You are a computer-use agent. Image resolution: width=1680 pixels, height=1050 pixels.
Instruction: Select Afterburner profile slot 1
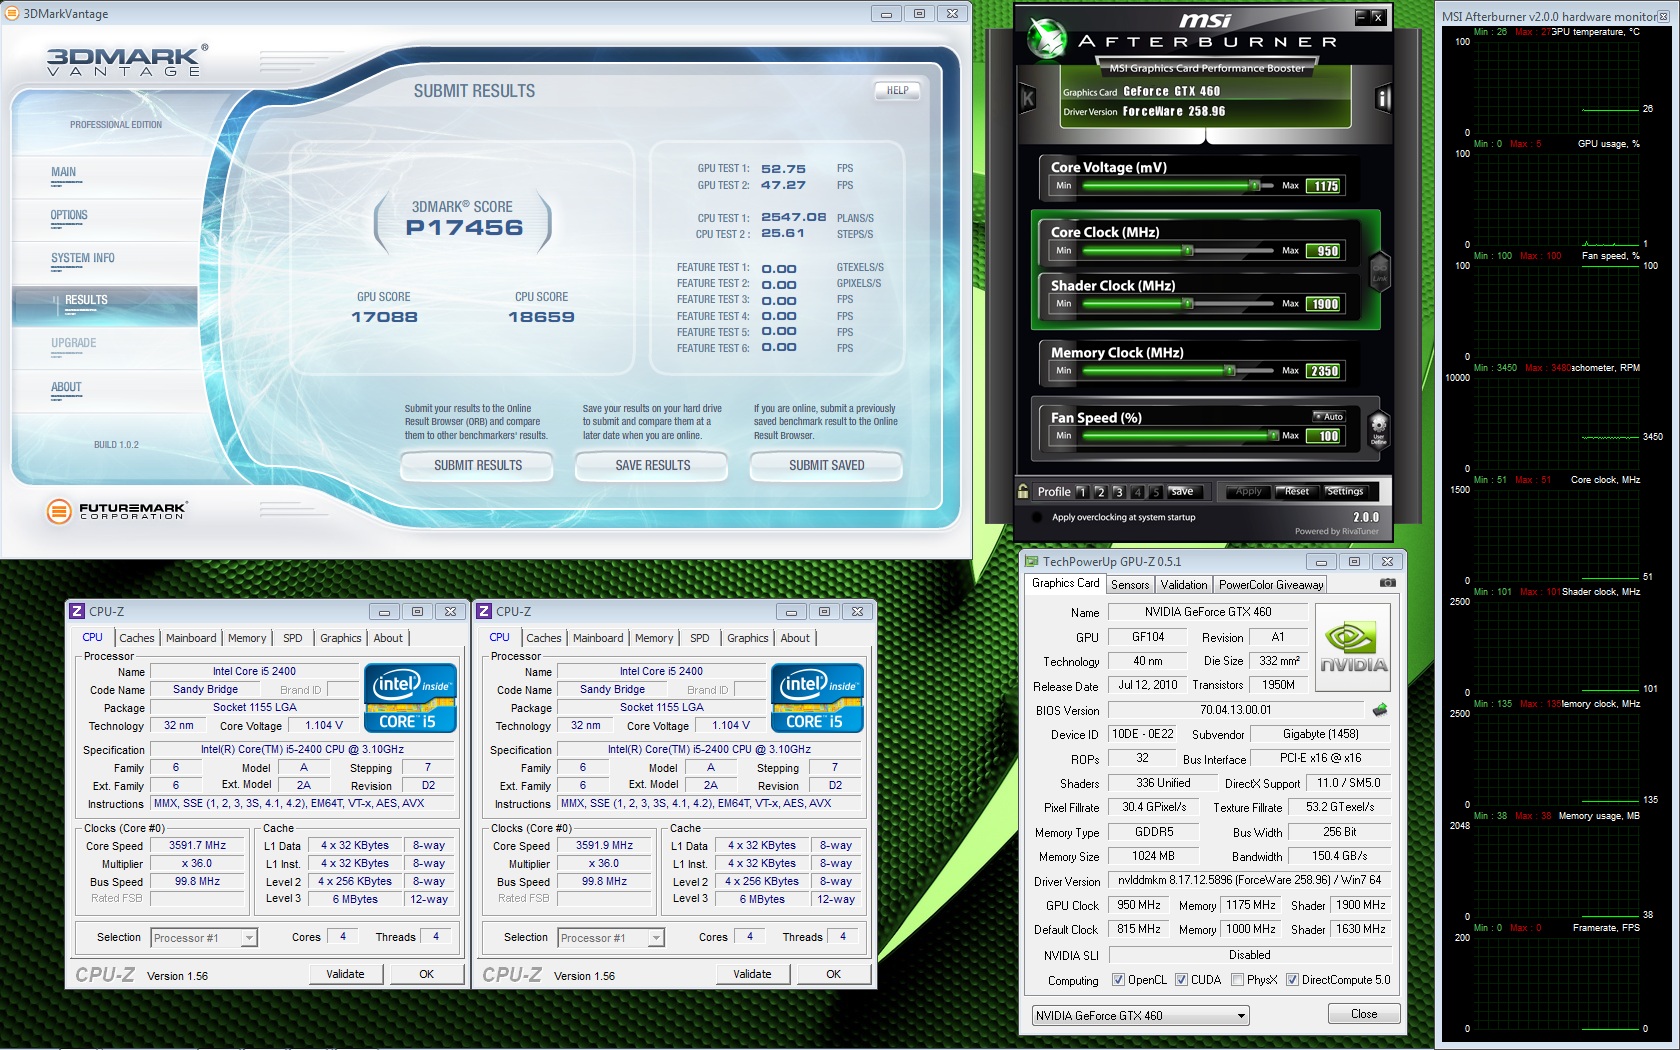click(x=1082, y=492)
